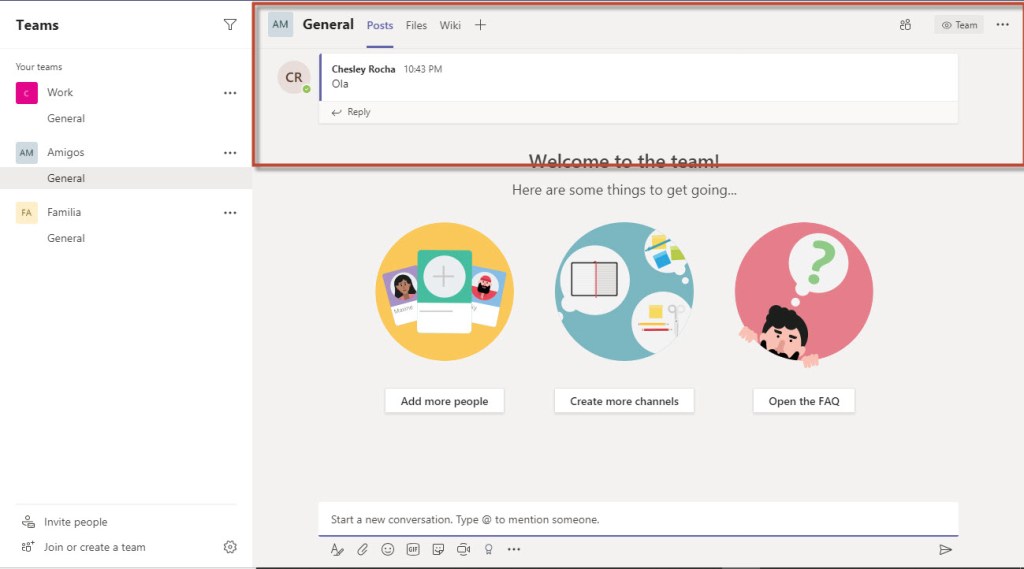Click the Create more channels button

tap(624, 401)
